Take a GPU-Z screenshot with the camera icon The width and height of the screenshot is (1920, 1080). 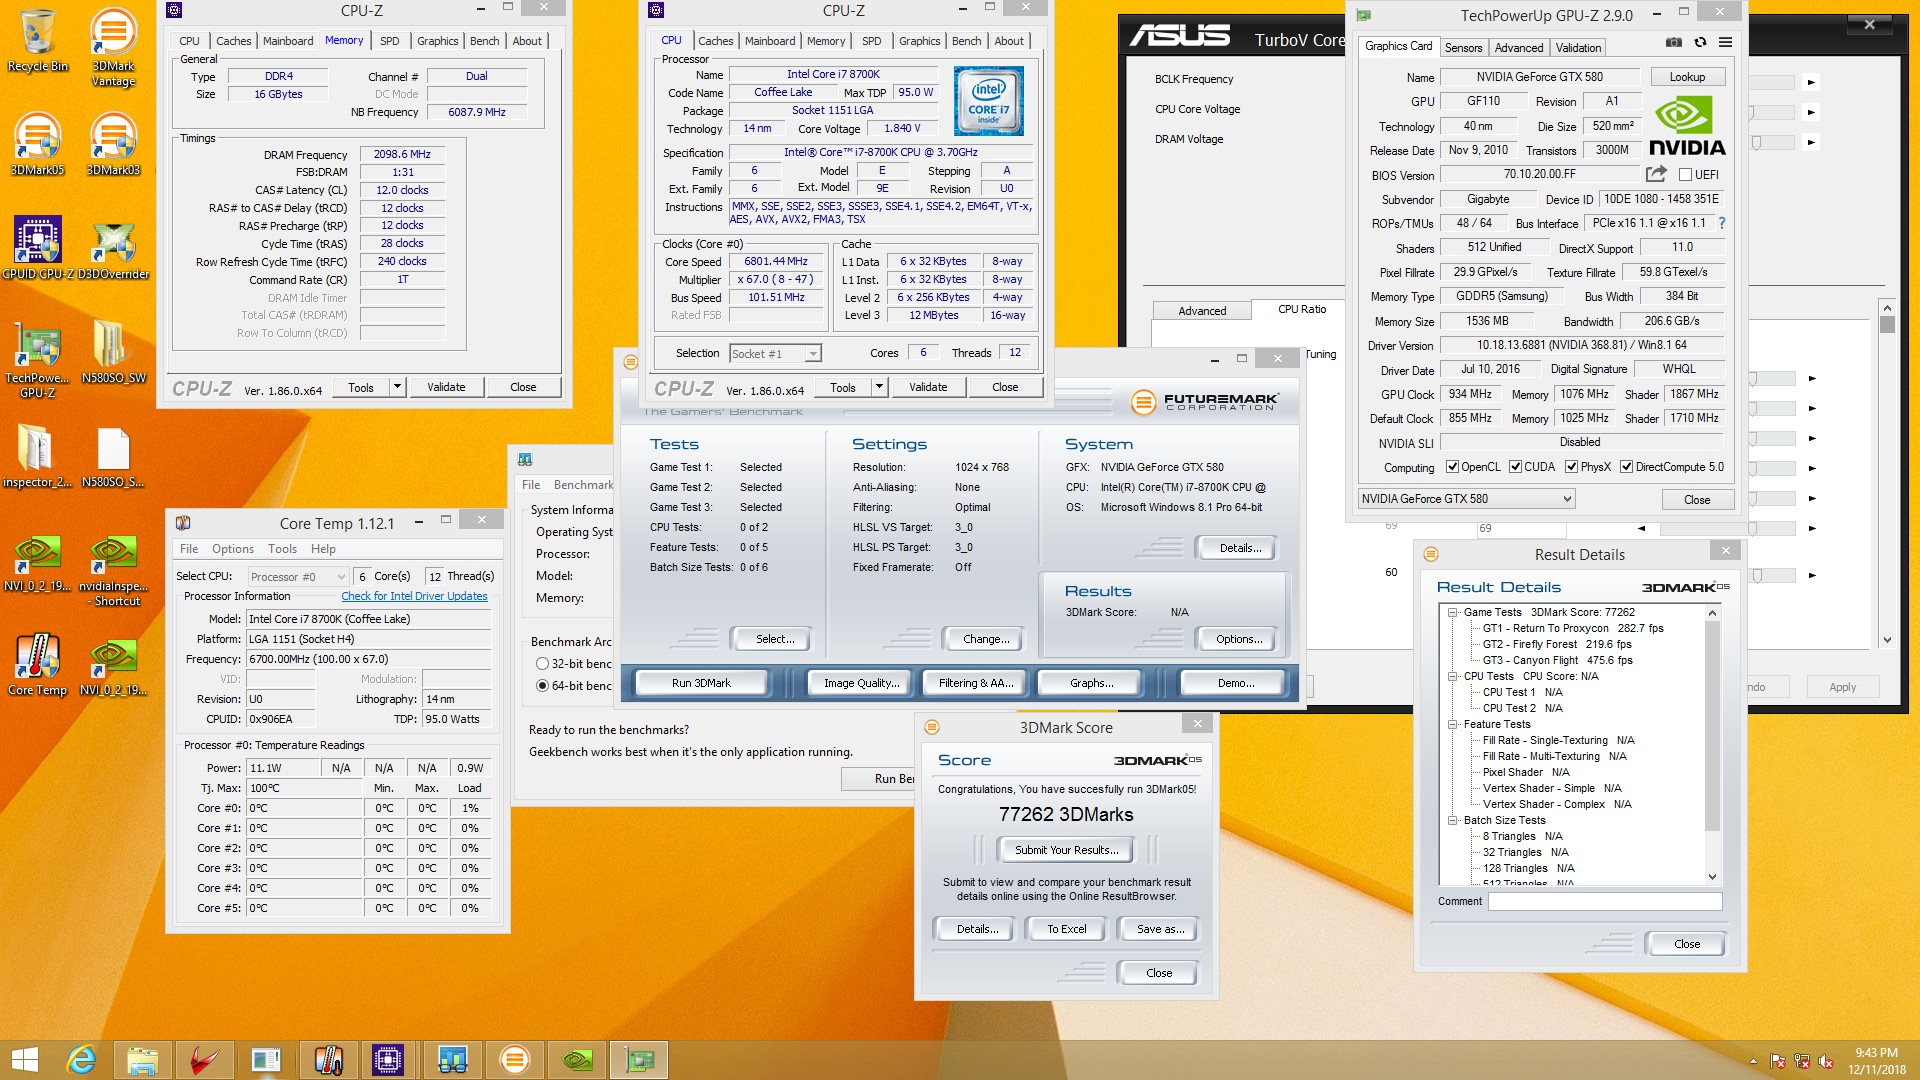[x=1673, y=42]
